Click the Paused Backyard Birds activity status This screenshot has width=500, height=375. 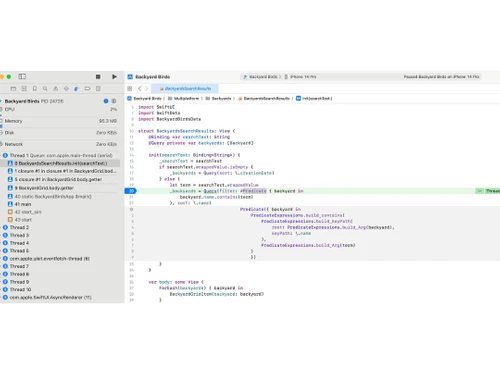441,77
